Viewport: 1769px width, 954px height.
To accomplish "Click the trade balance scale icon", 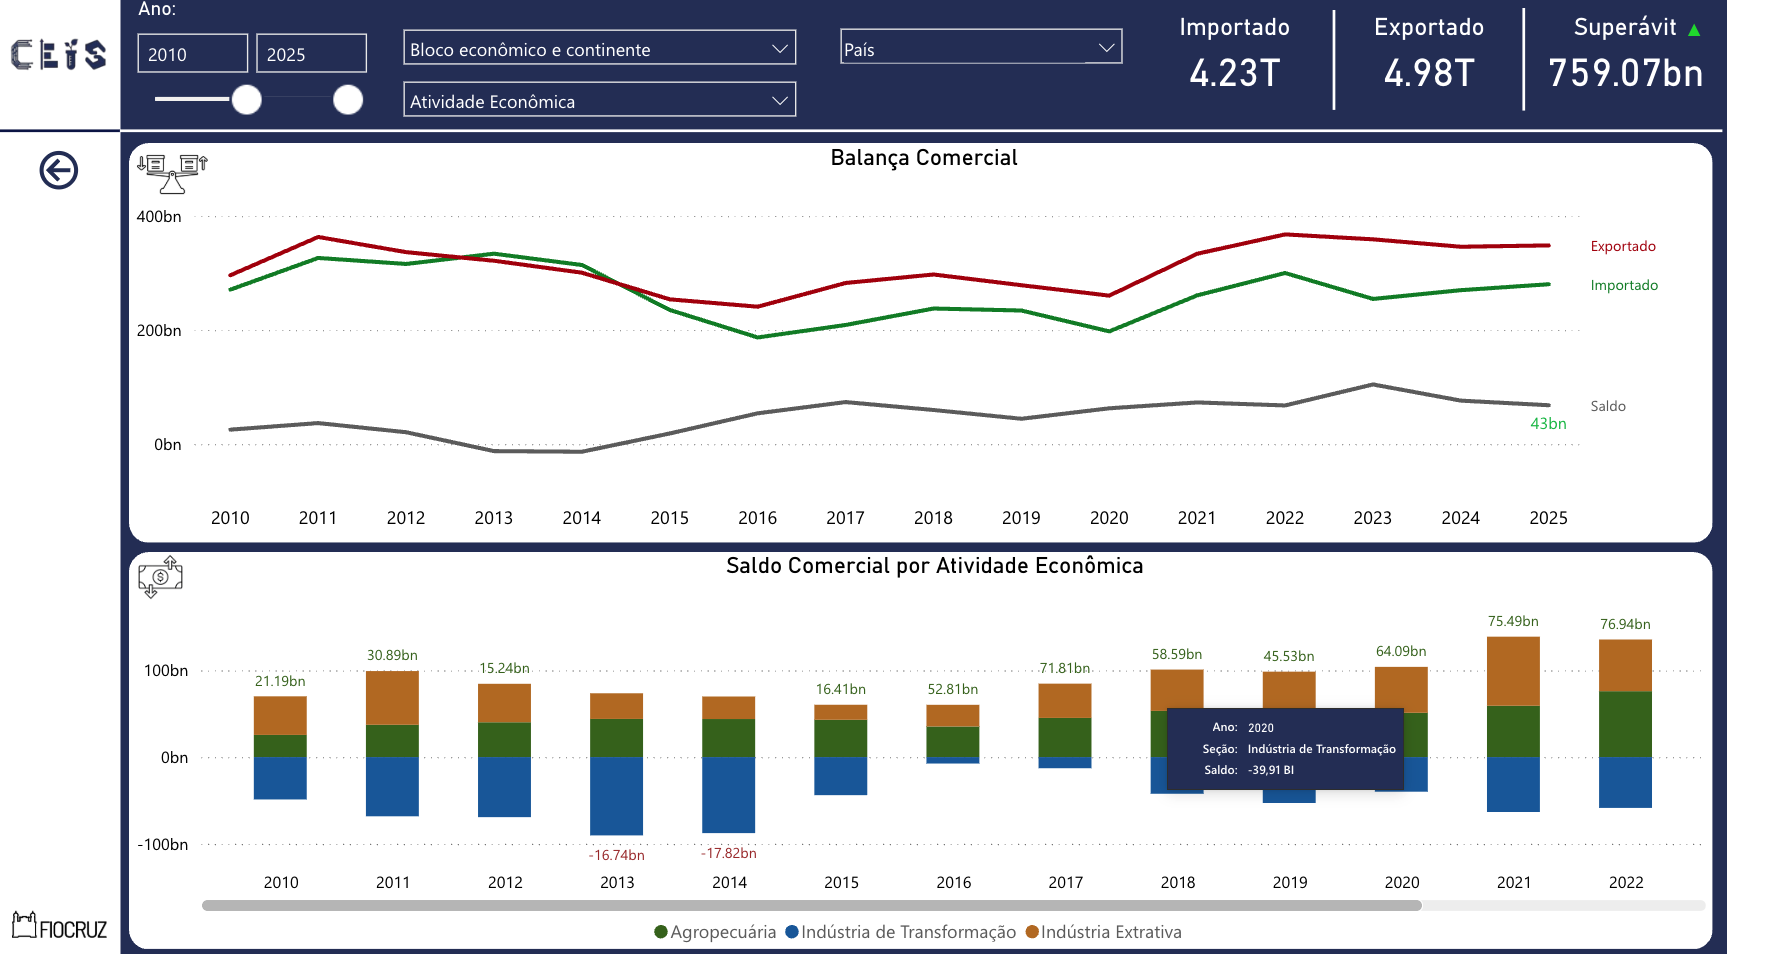I will (x=172, y=174).
